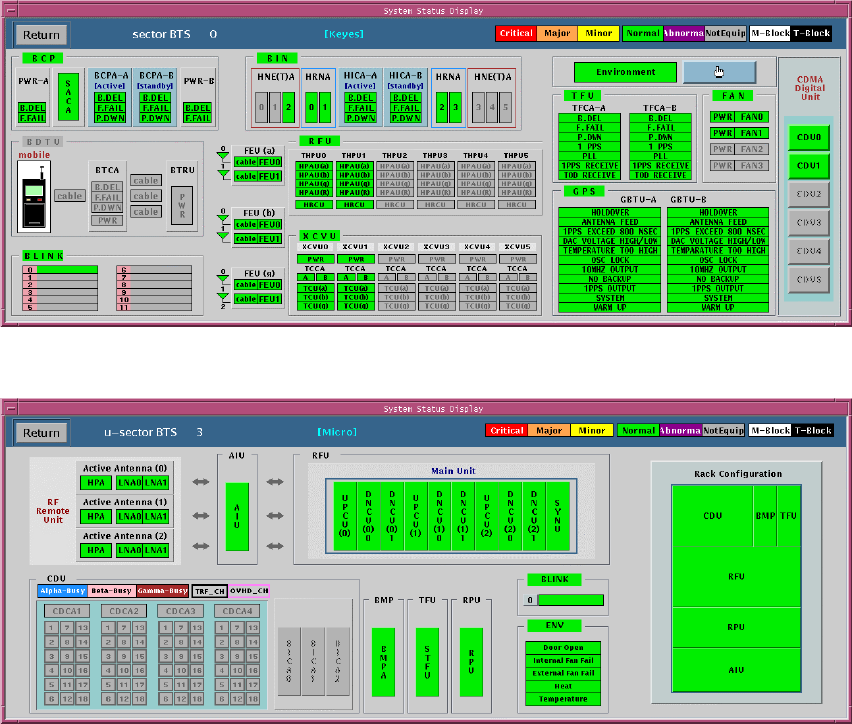Click LNA1 of Active Antenna (2)
Screen dimensions: 852x724
(156, 550)
